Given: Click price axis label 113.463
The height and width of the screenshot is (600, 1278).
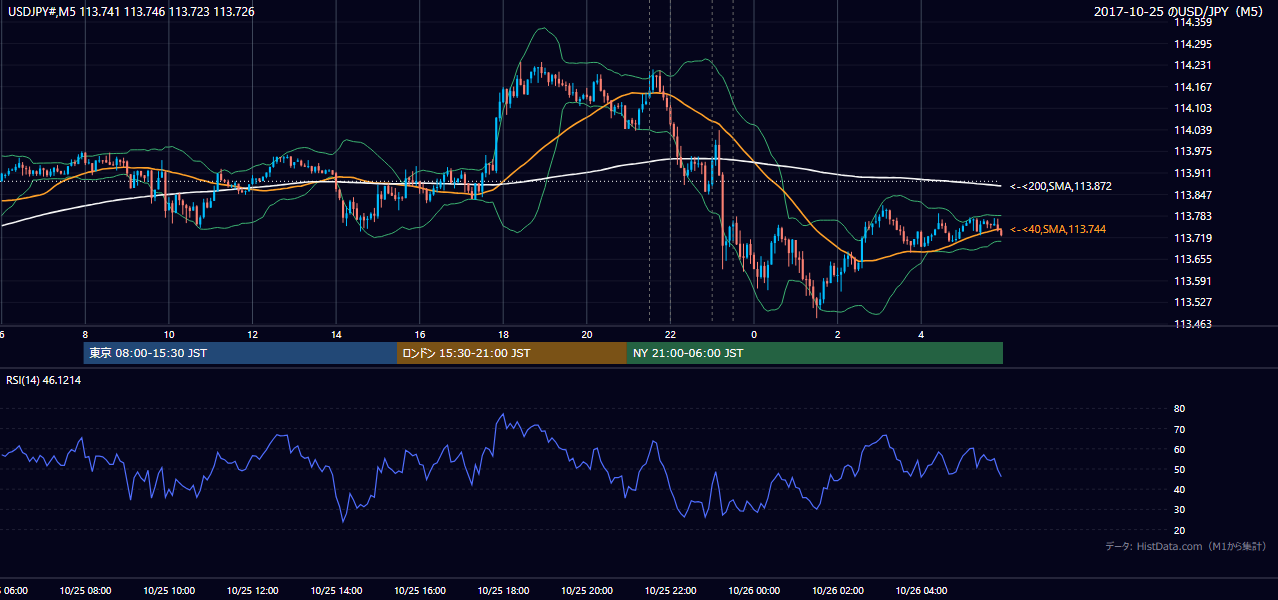Looking at the screenshot, I should pyautogui.click(x=1194, y=324).
